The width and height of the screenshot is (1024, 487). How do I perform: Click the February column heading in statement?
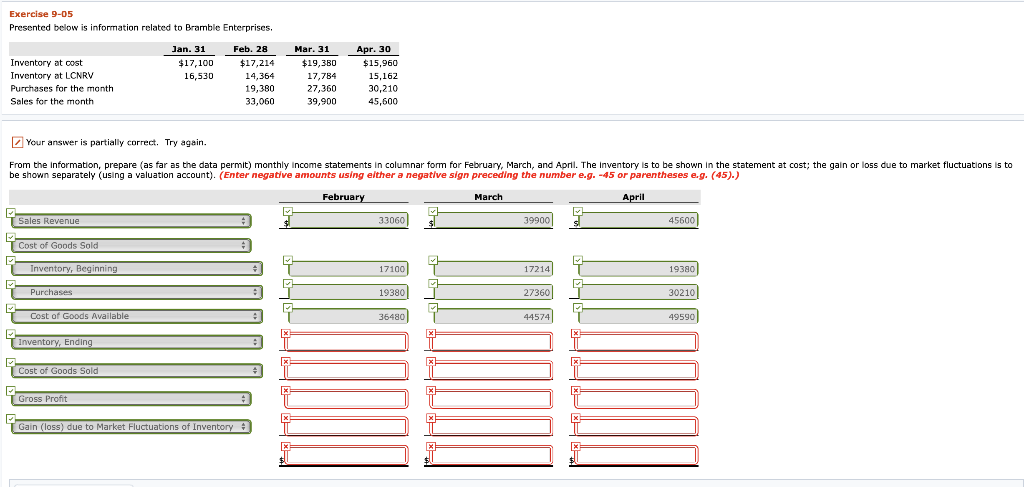tap(344, 197)
